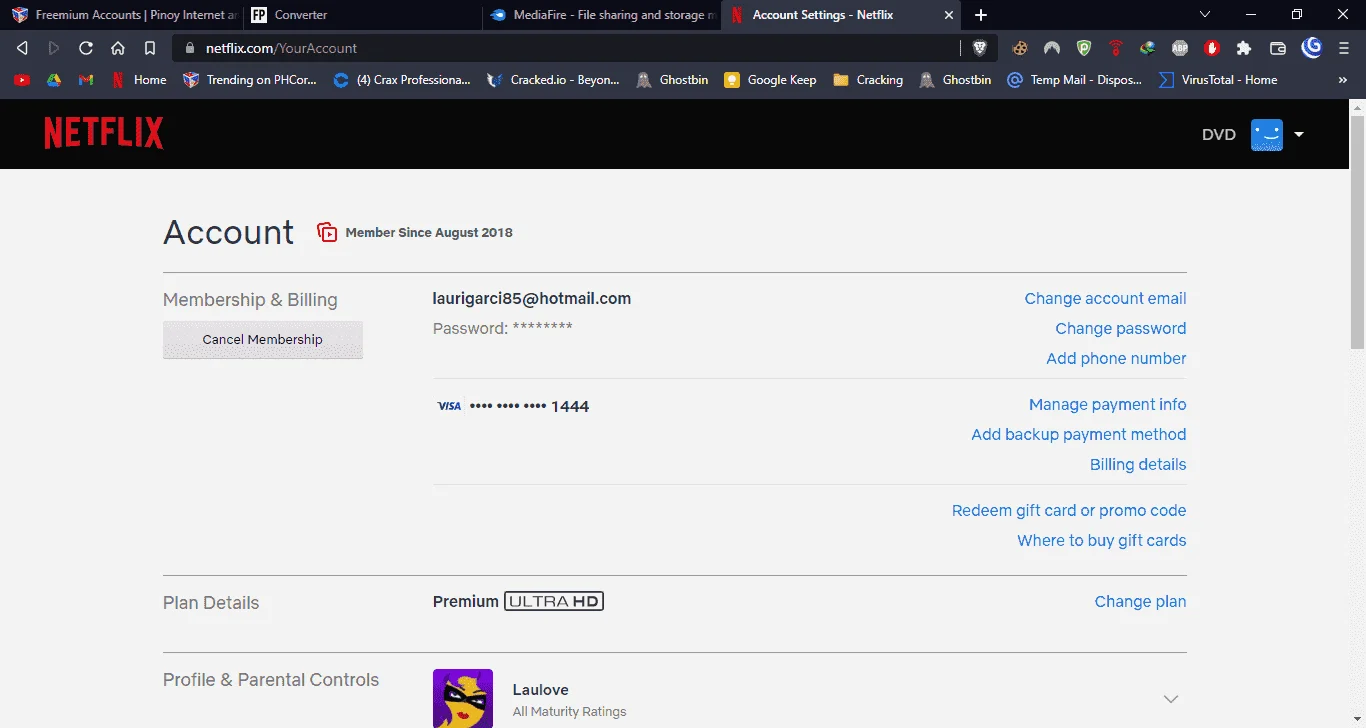Open the first Ghostbin bookmark after Cracked.io
Viewport: 1366px width, 728px height.
671,80
